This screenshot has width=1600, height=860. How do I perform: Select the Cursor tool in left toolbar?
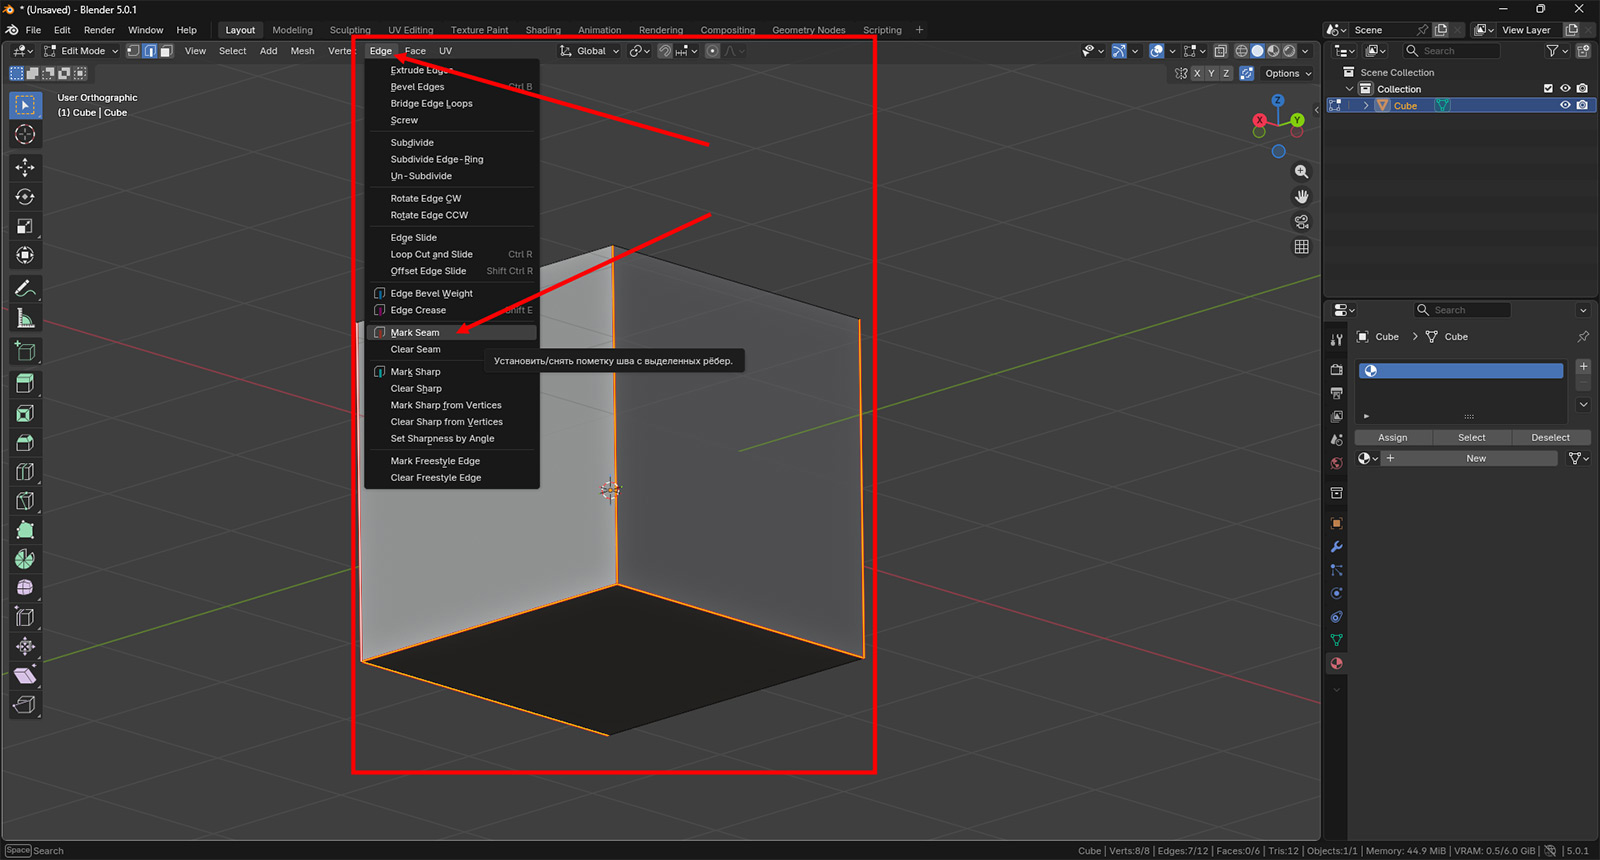[25, 135]
